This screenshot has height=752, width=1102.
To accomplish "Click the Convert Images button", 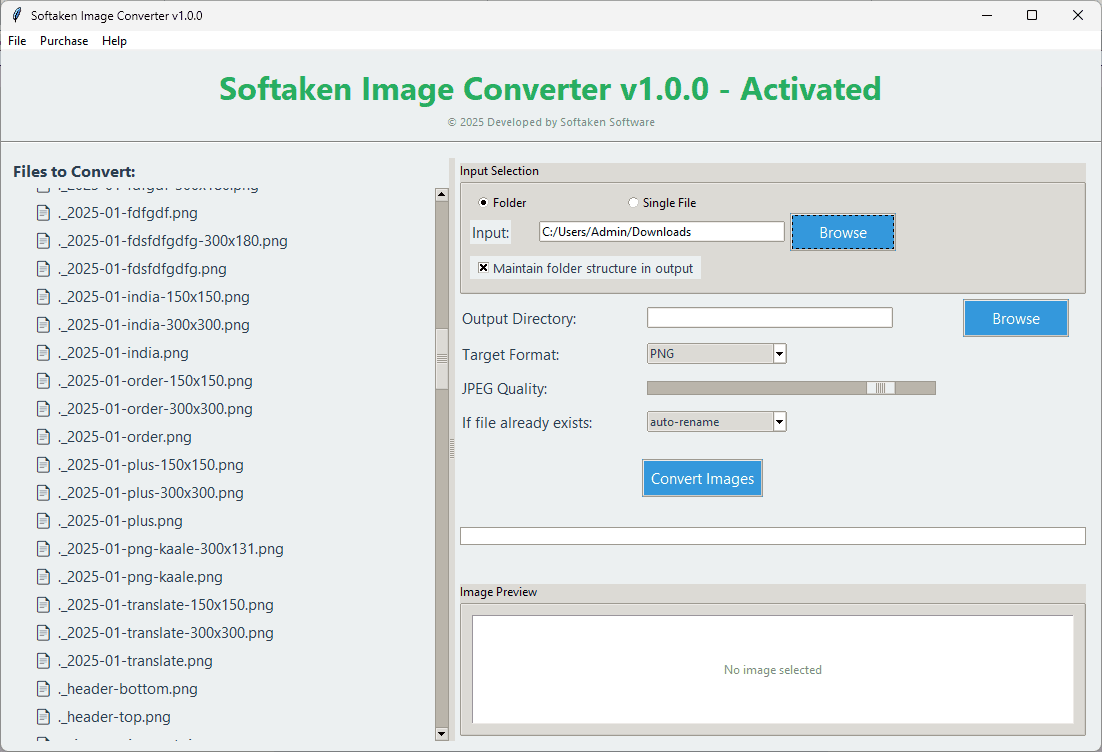I will coord(702,479).
